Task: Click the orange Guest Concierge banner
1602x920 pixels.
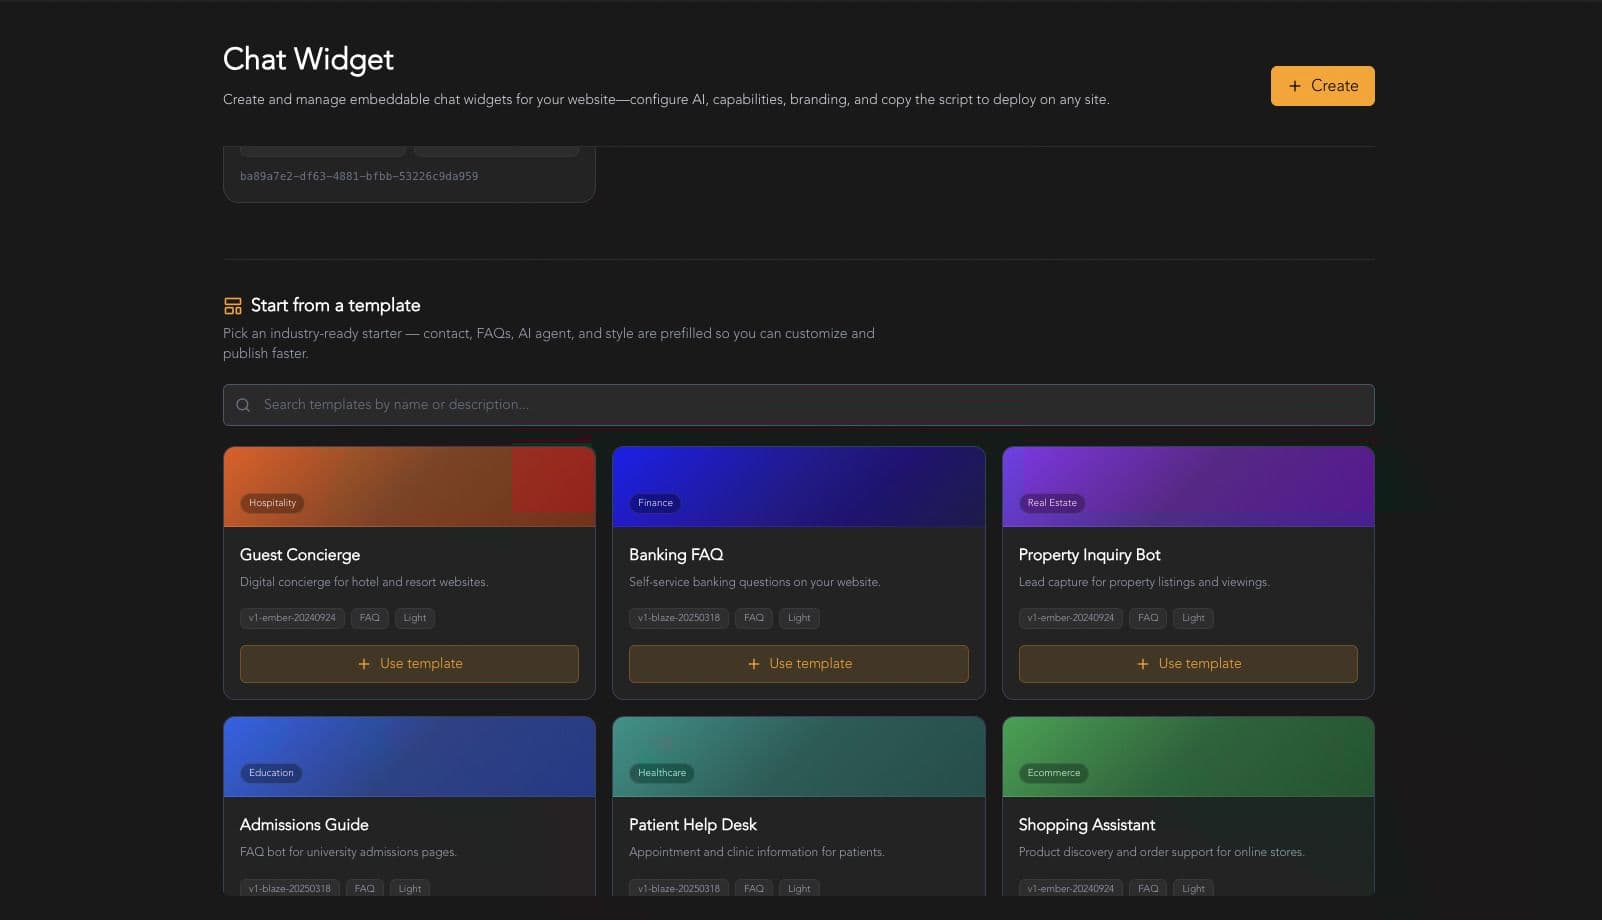Action: 409,487
